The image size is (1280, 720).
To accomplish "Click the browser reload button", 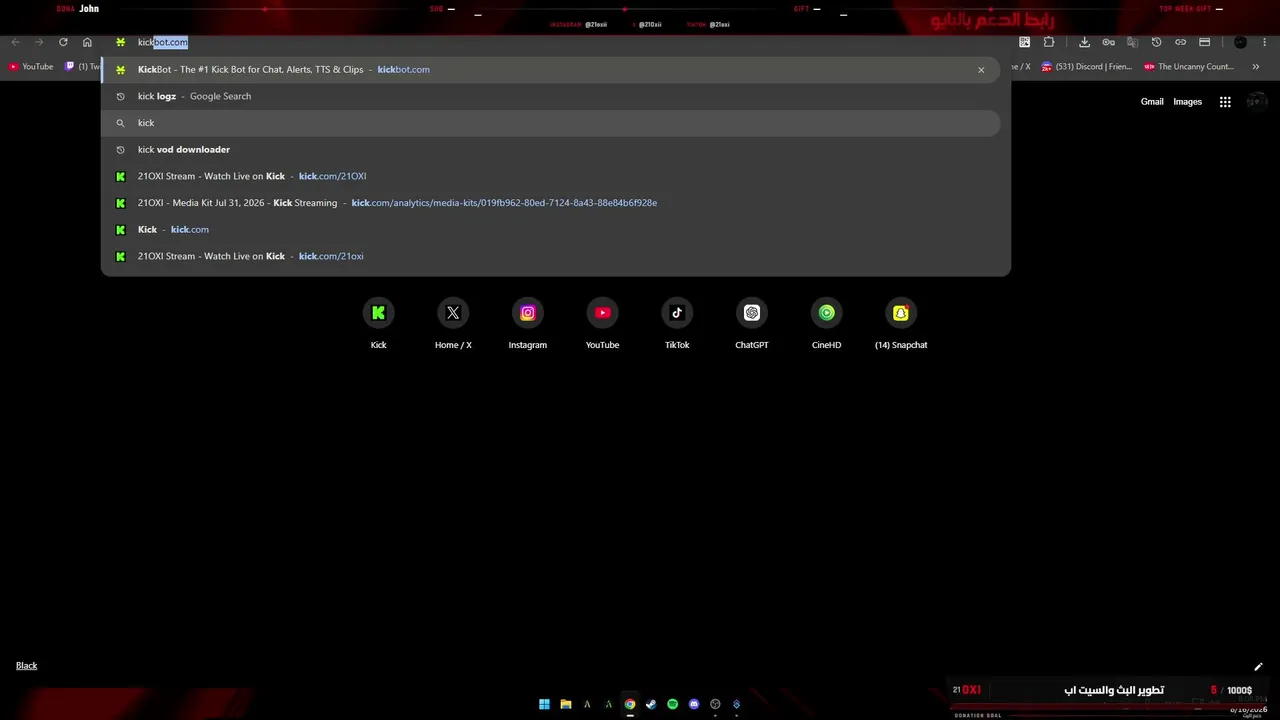I will pos(63,42).
